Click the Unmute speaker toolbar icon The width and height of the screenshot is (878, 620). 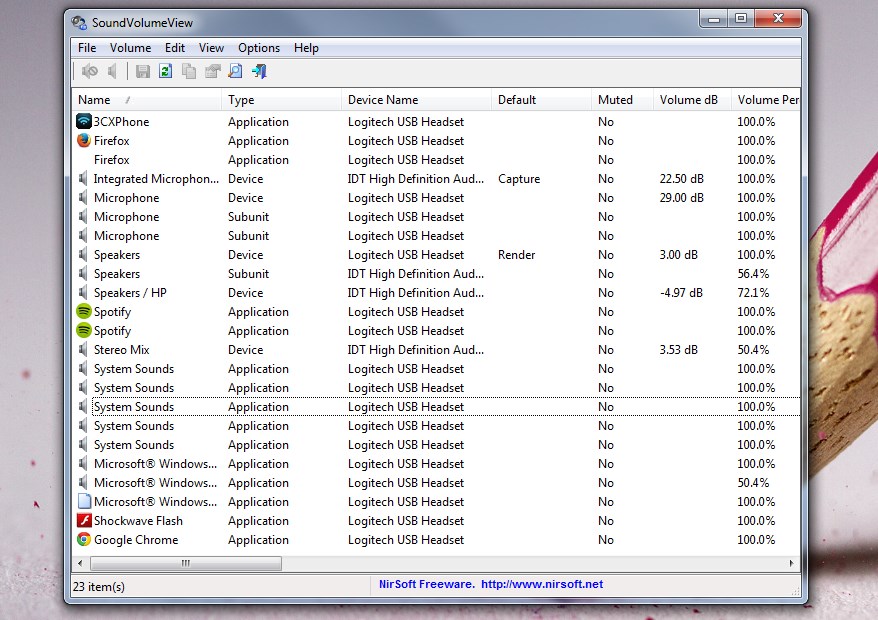113,71
